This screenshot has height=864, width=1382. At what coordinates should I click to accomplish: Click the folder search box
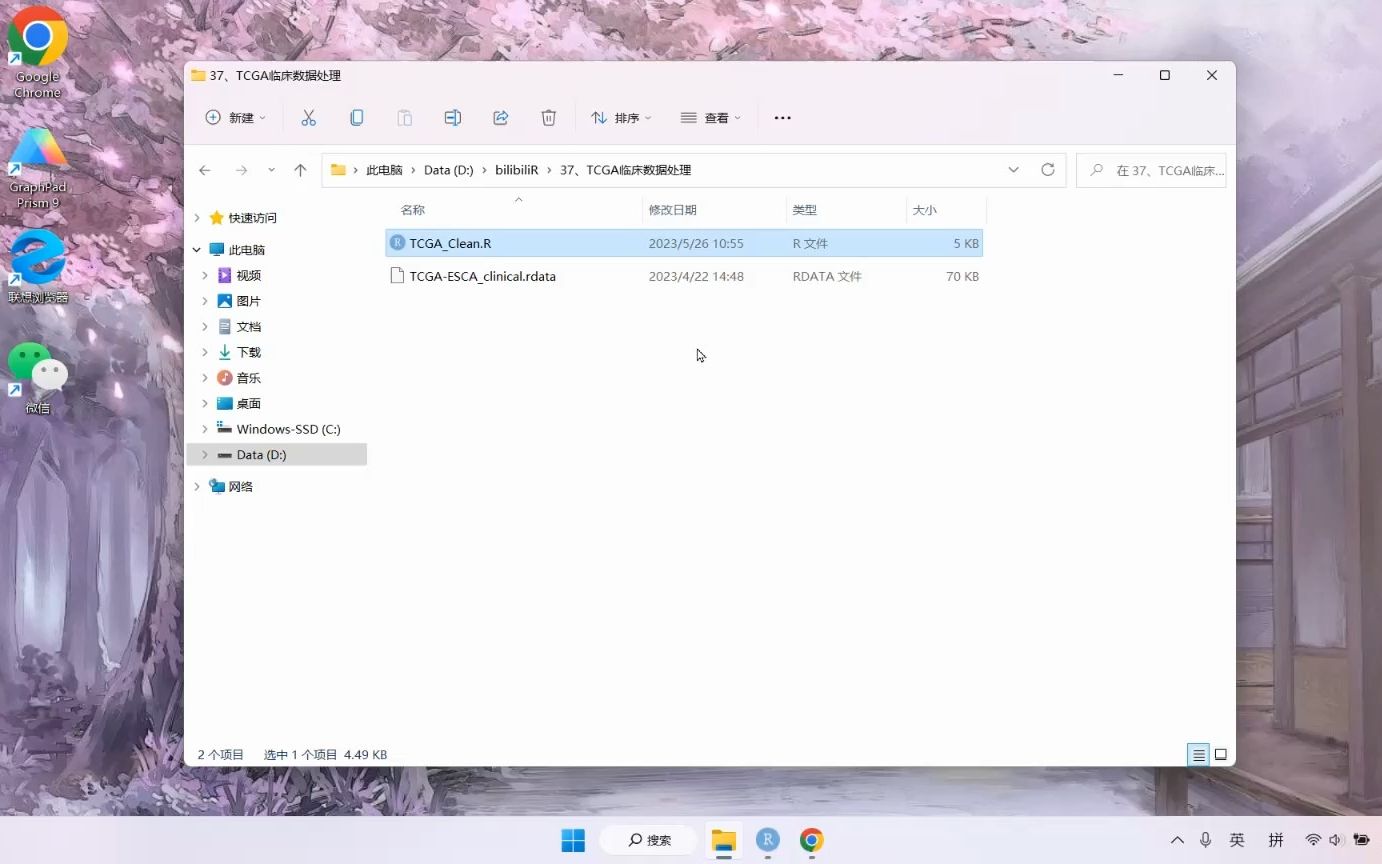(1151, 170)
